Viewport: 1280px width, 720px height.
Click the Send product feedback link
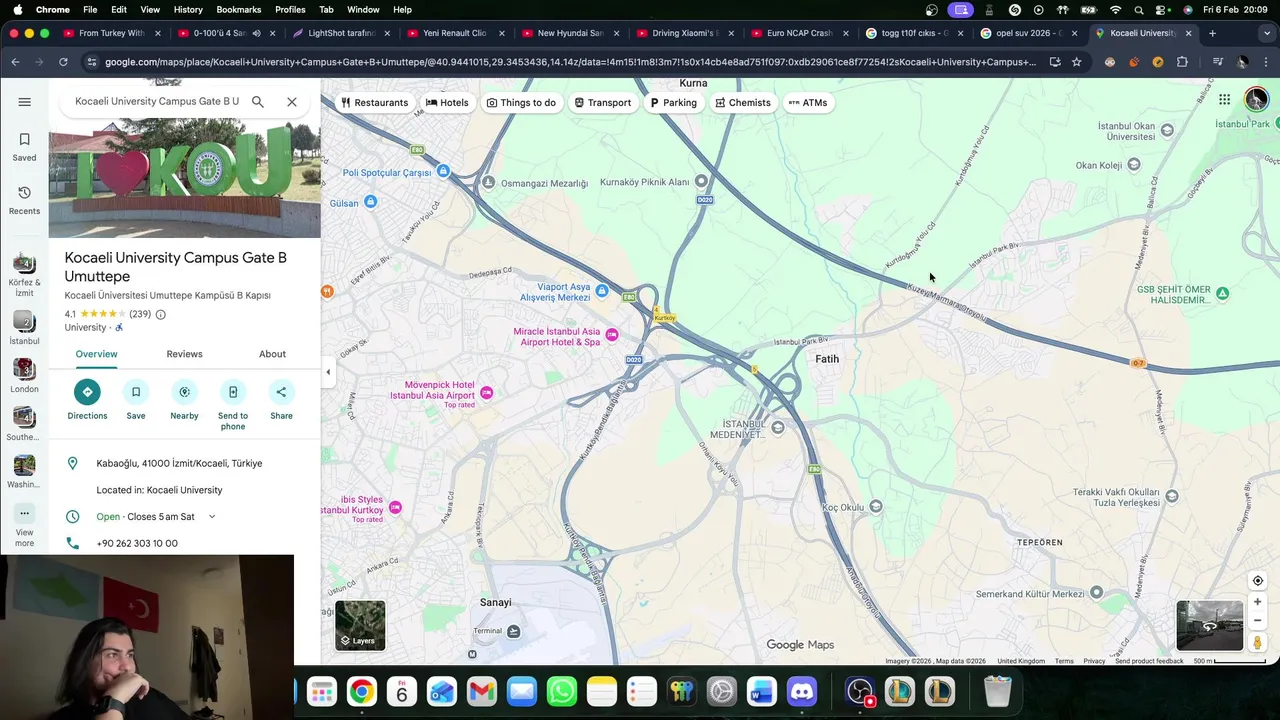coord(1149,661)
